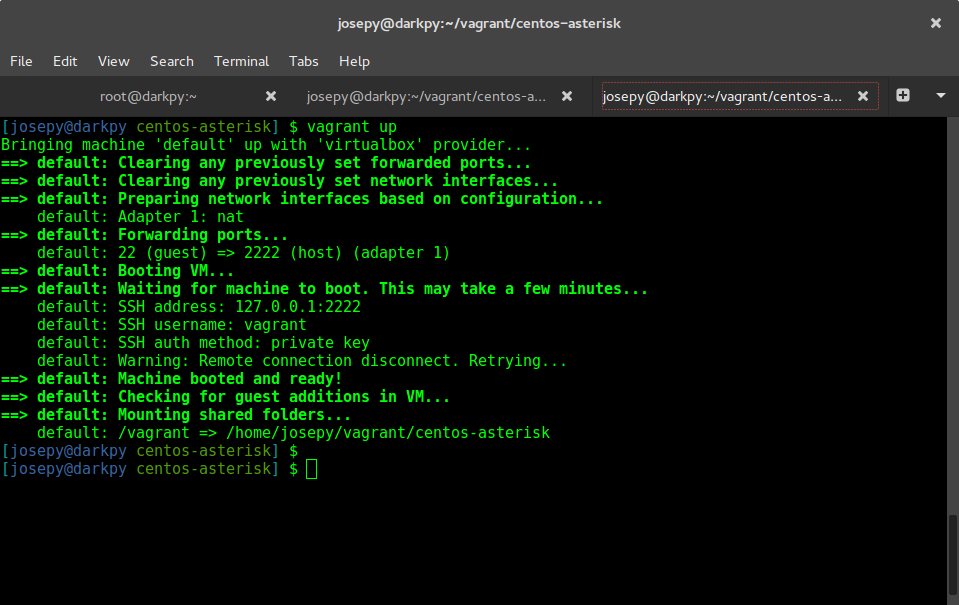Open the Edit menu

click(64, 61)
